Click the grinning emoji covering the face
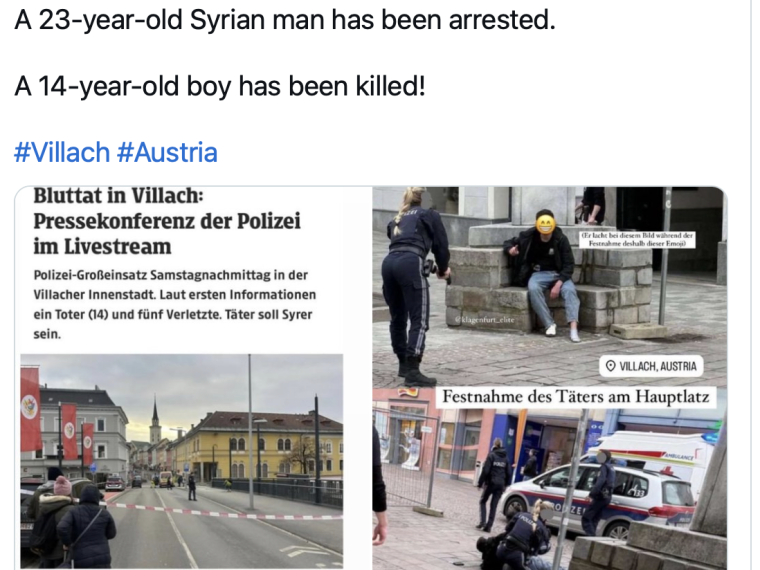The image size is (760, 570). click(545, 224)
